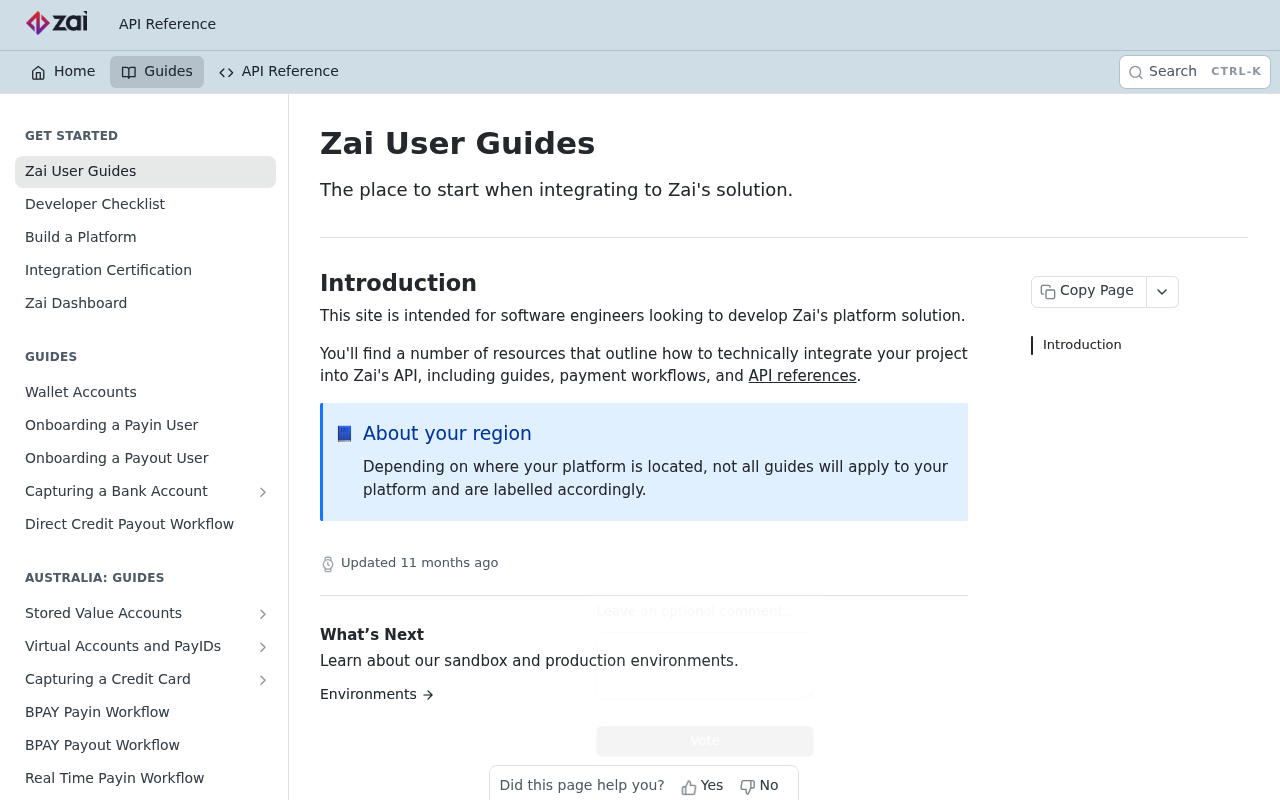1280x800 pixels.
Task: Click the Home house icon
Action: [38, 72]
